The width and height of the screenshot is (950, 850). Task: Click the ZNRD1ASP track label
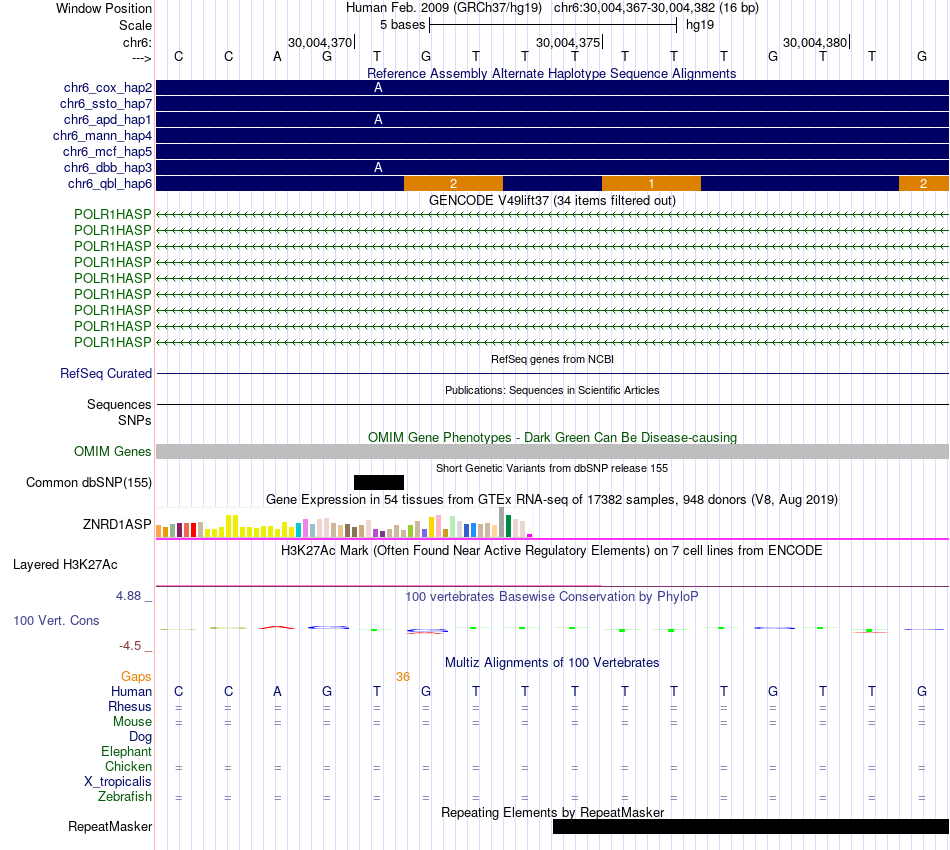point(117,524)
